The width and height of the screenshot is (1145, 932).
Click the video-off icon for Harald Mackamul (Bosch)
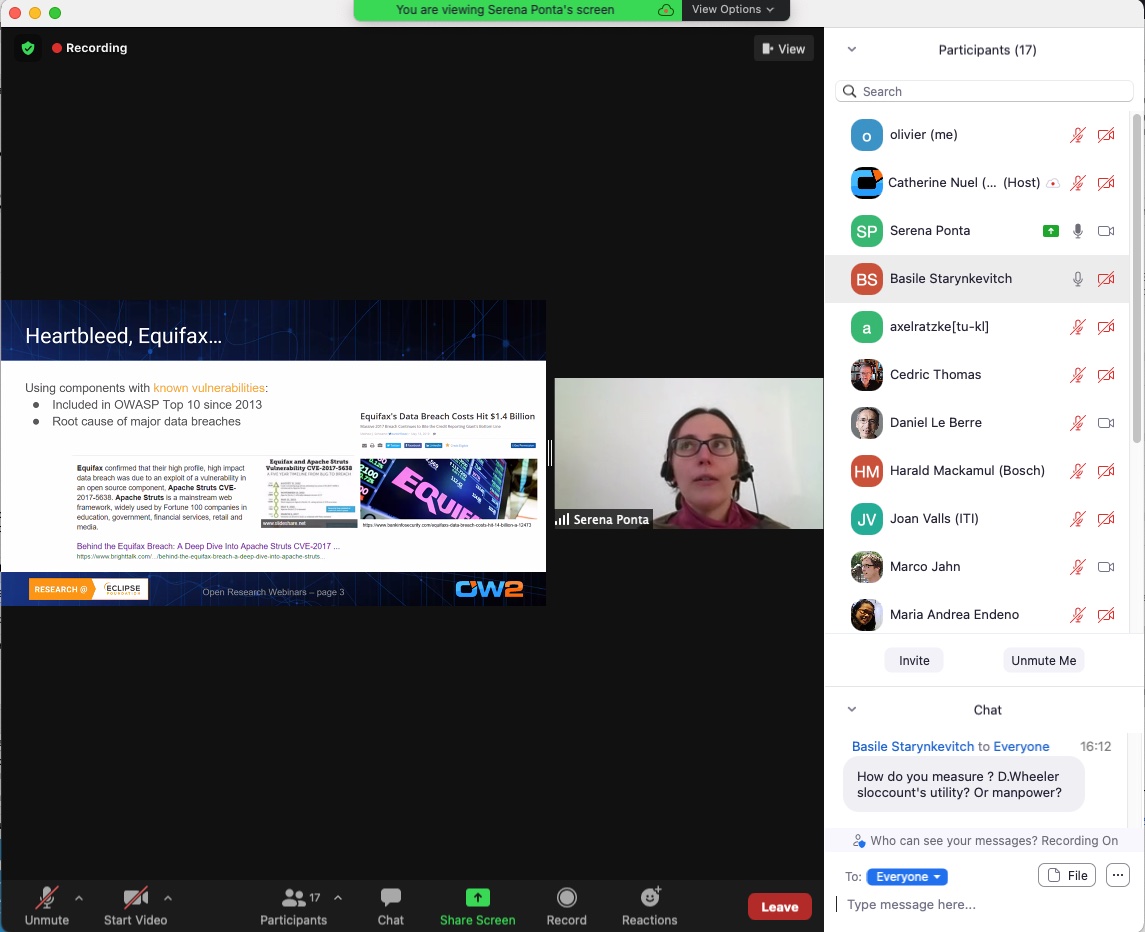[x=1106, y=471]
